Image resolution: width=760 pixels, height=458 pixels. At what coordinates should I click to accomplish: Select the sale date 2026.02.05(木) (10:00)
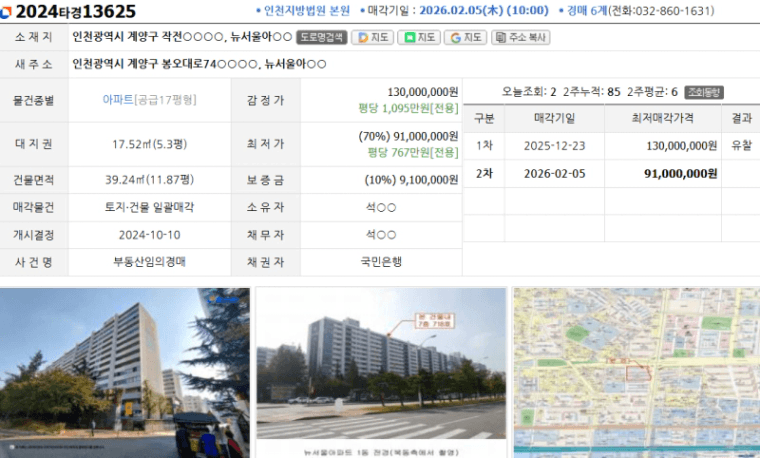pyautogui.click(x=484, y=11)
